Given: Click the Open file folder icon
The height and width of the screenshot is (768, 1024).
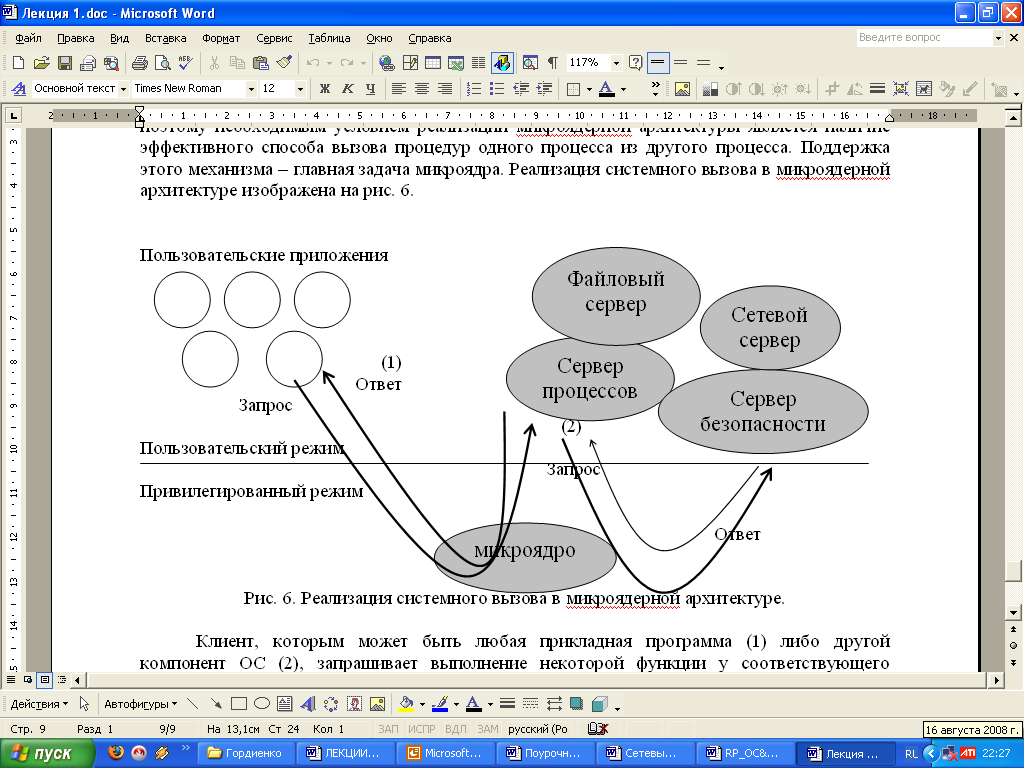Looking at the screenshot, I should tap(42, 63).
